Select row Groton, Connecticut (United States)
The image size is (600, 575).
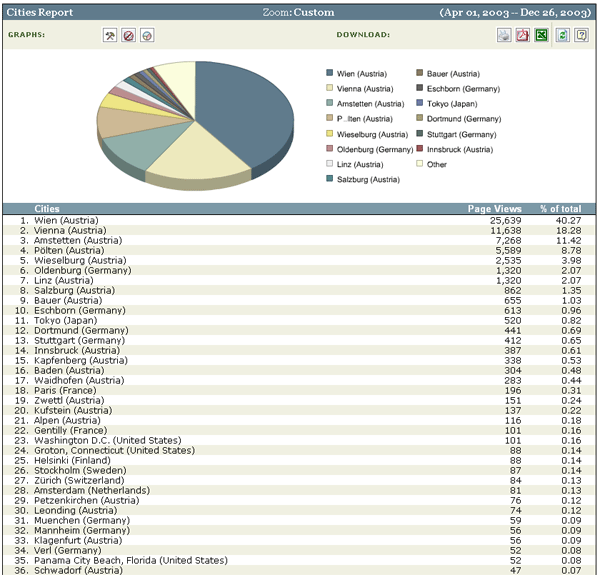[x=299, y=450]
